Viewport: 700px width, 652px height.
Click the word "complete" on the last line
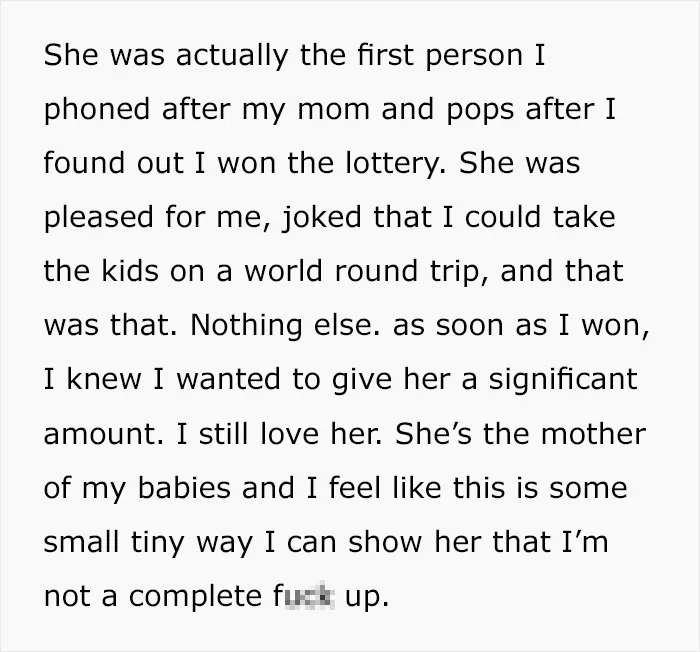click(195, 597)
